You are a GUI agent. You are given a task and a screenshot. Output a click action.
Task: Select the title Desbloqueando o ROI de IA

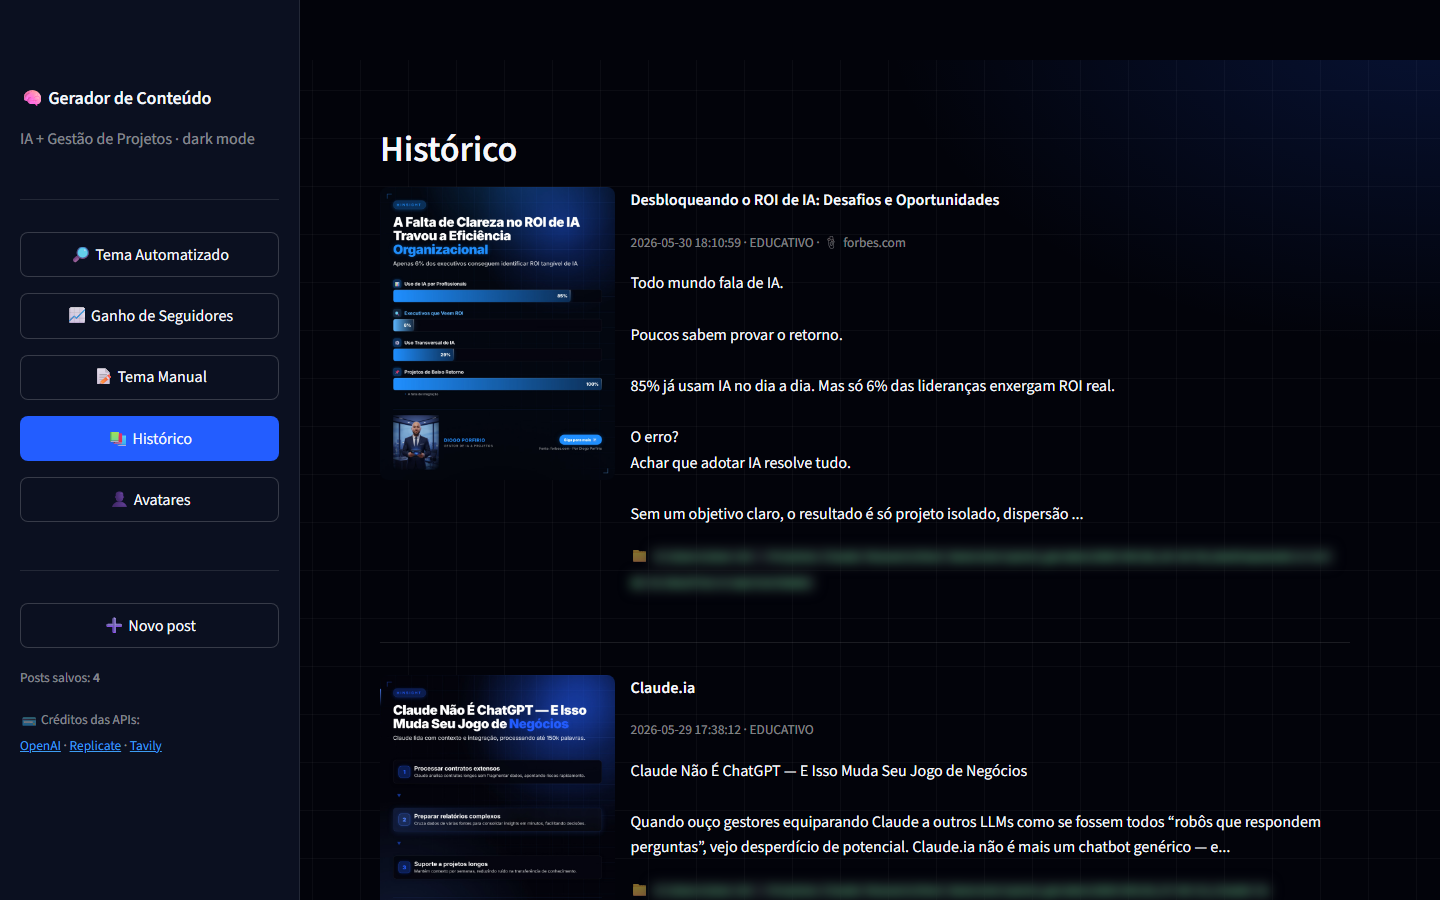tap(815, 200)
